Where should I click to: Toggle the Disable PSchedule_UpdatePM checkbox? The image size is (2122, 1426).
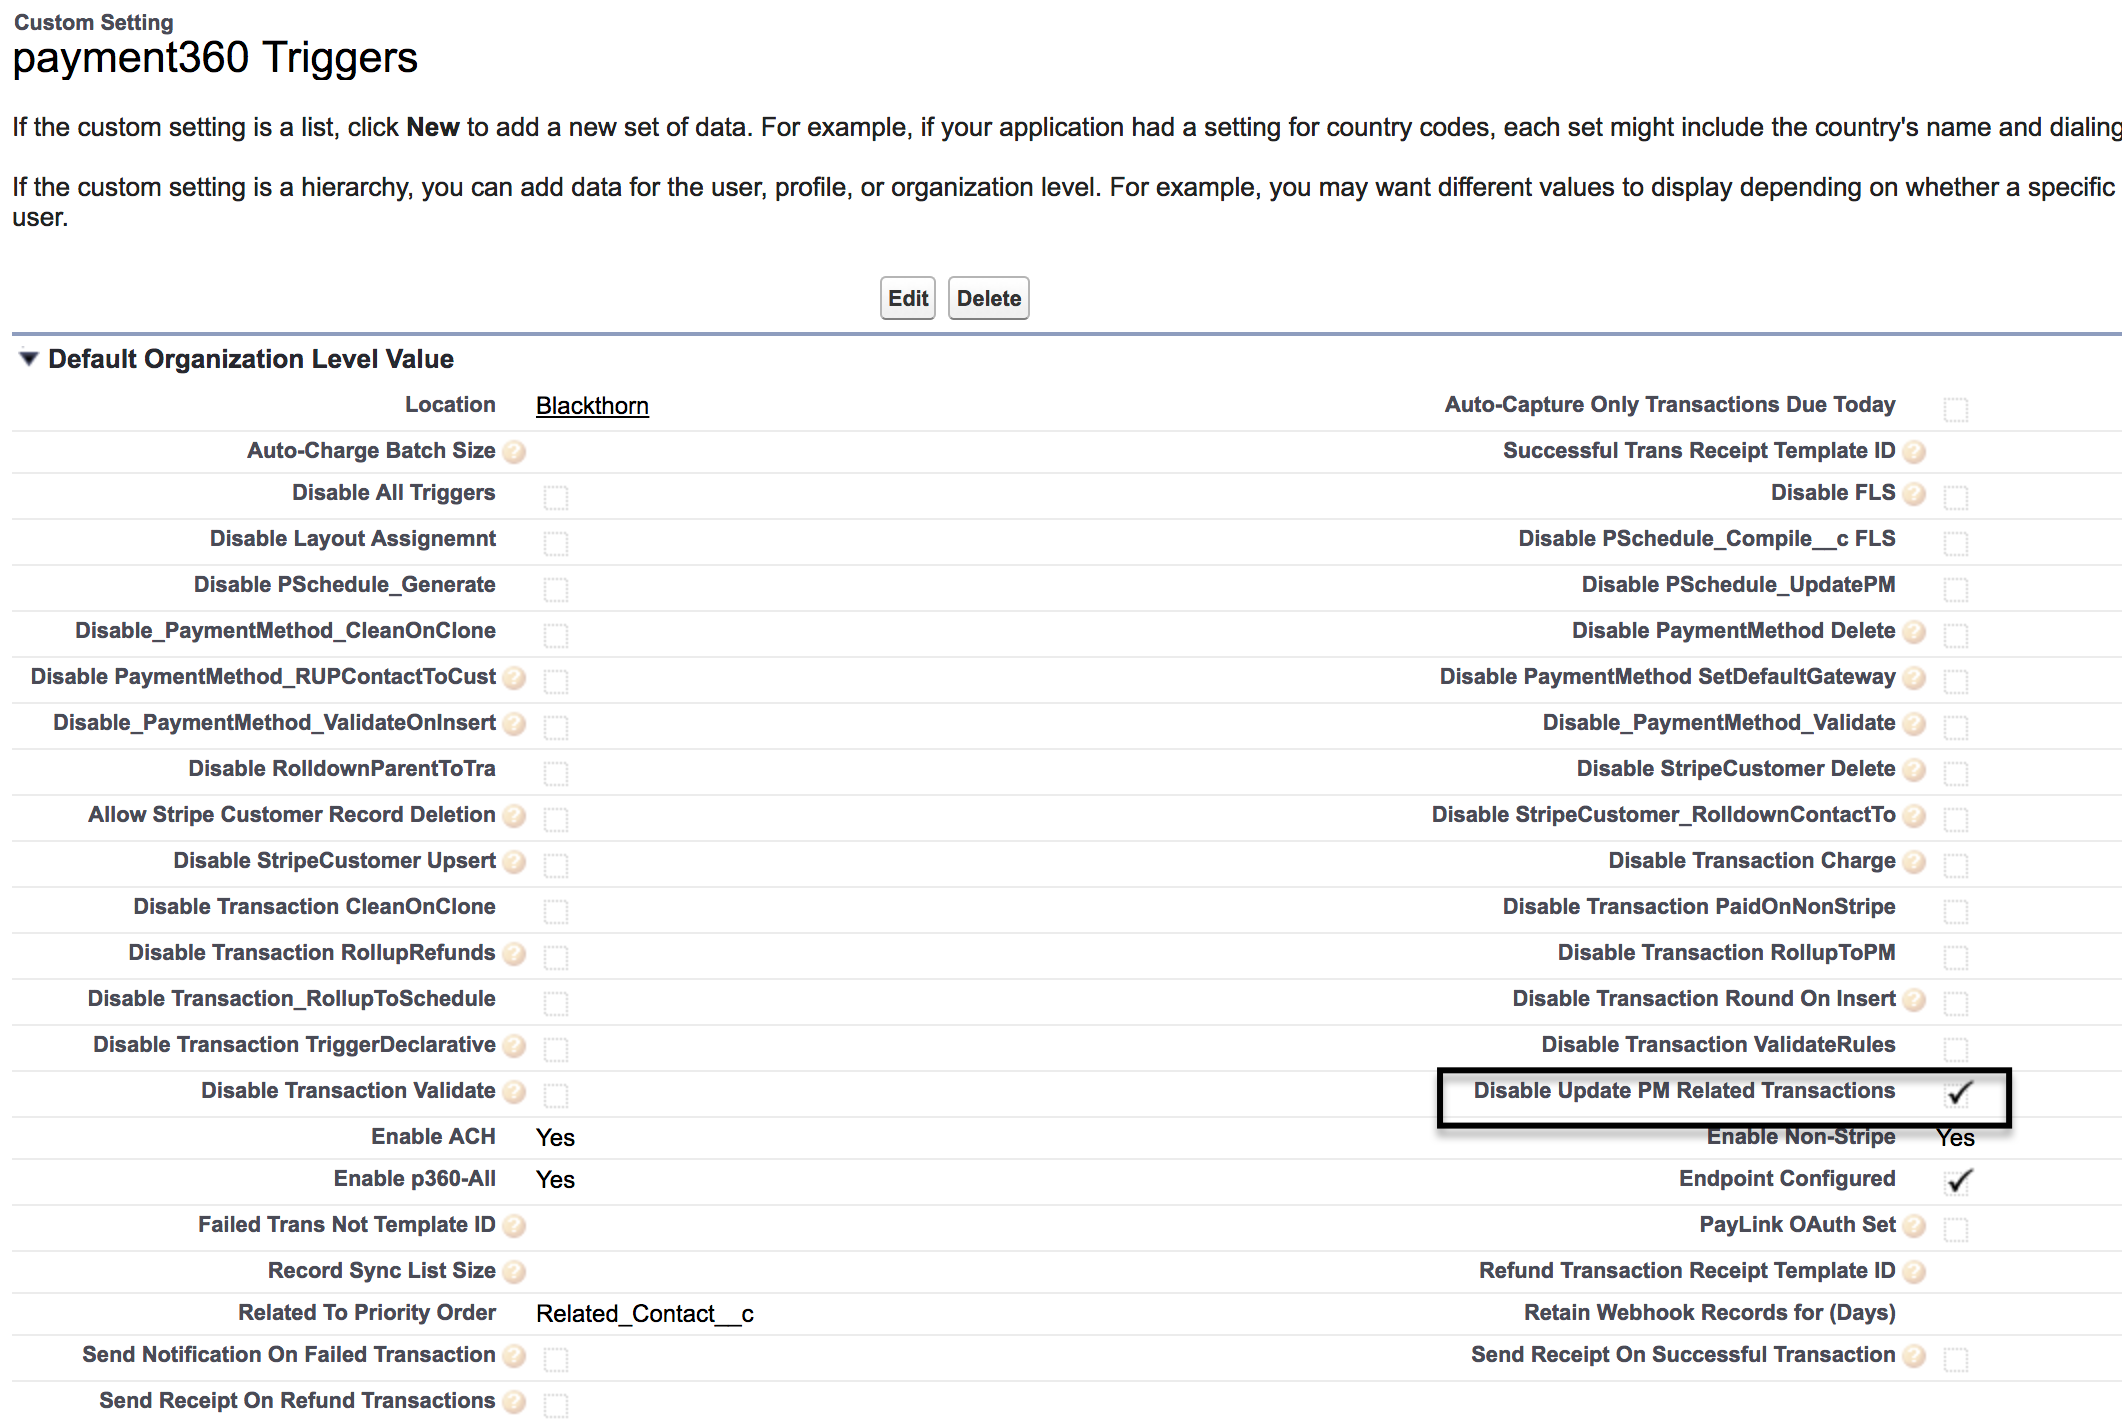pyautogui.click(x=1956, y=589)
